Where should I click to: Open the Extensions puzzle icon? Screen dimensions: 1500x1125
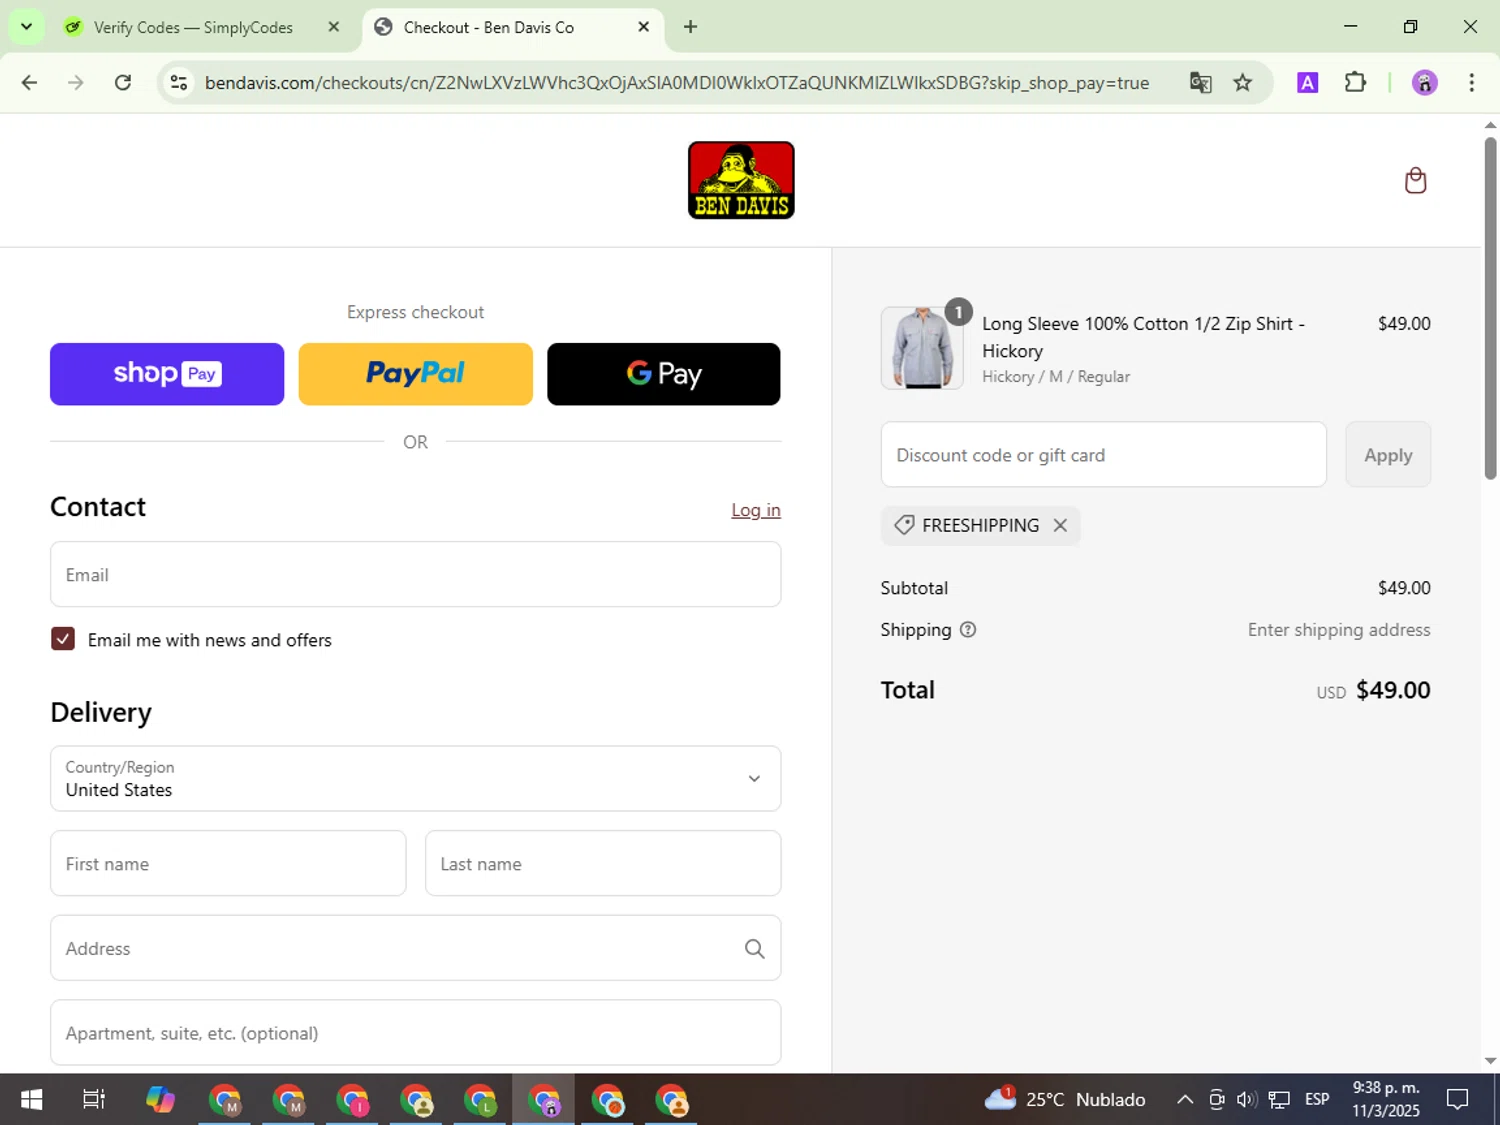pyautogui.click(x=1355, y=83)
